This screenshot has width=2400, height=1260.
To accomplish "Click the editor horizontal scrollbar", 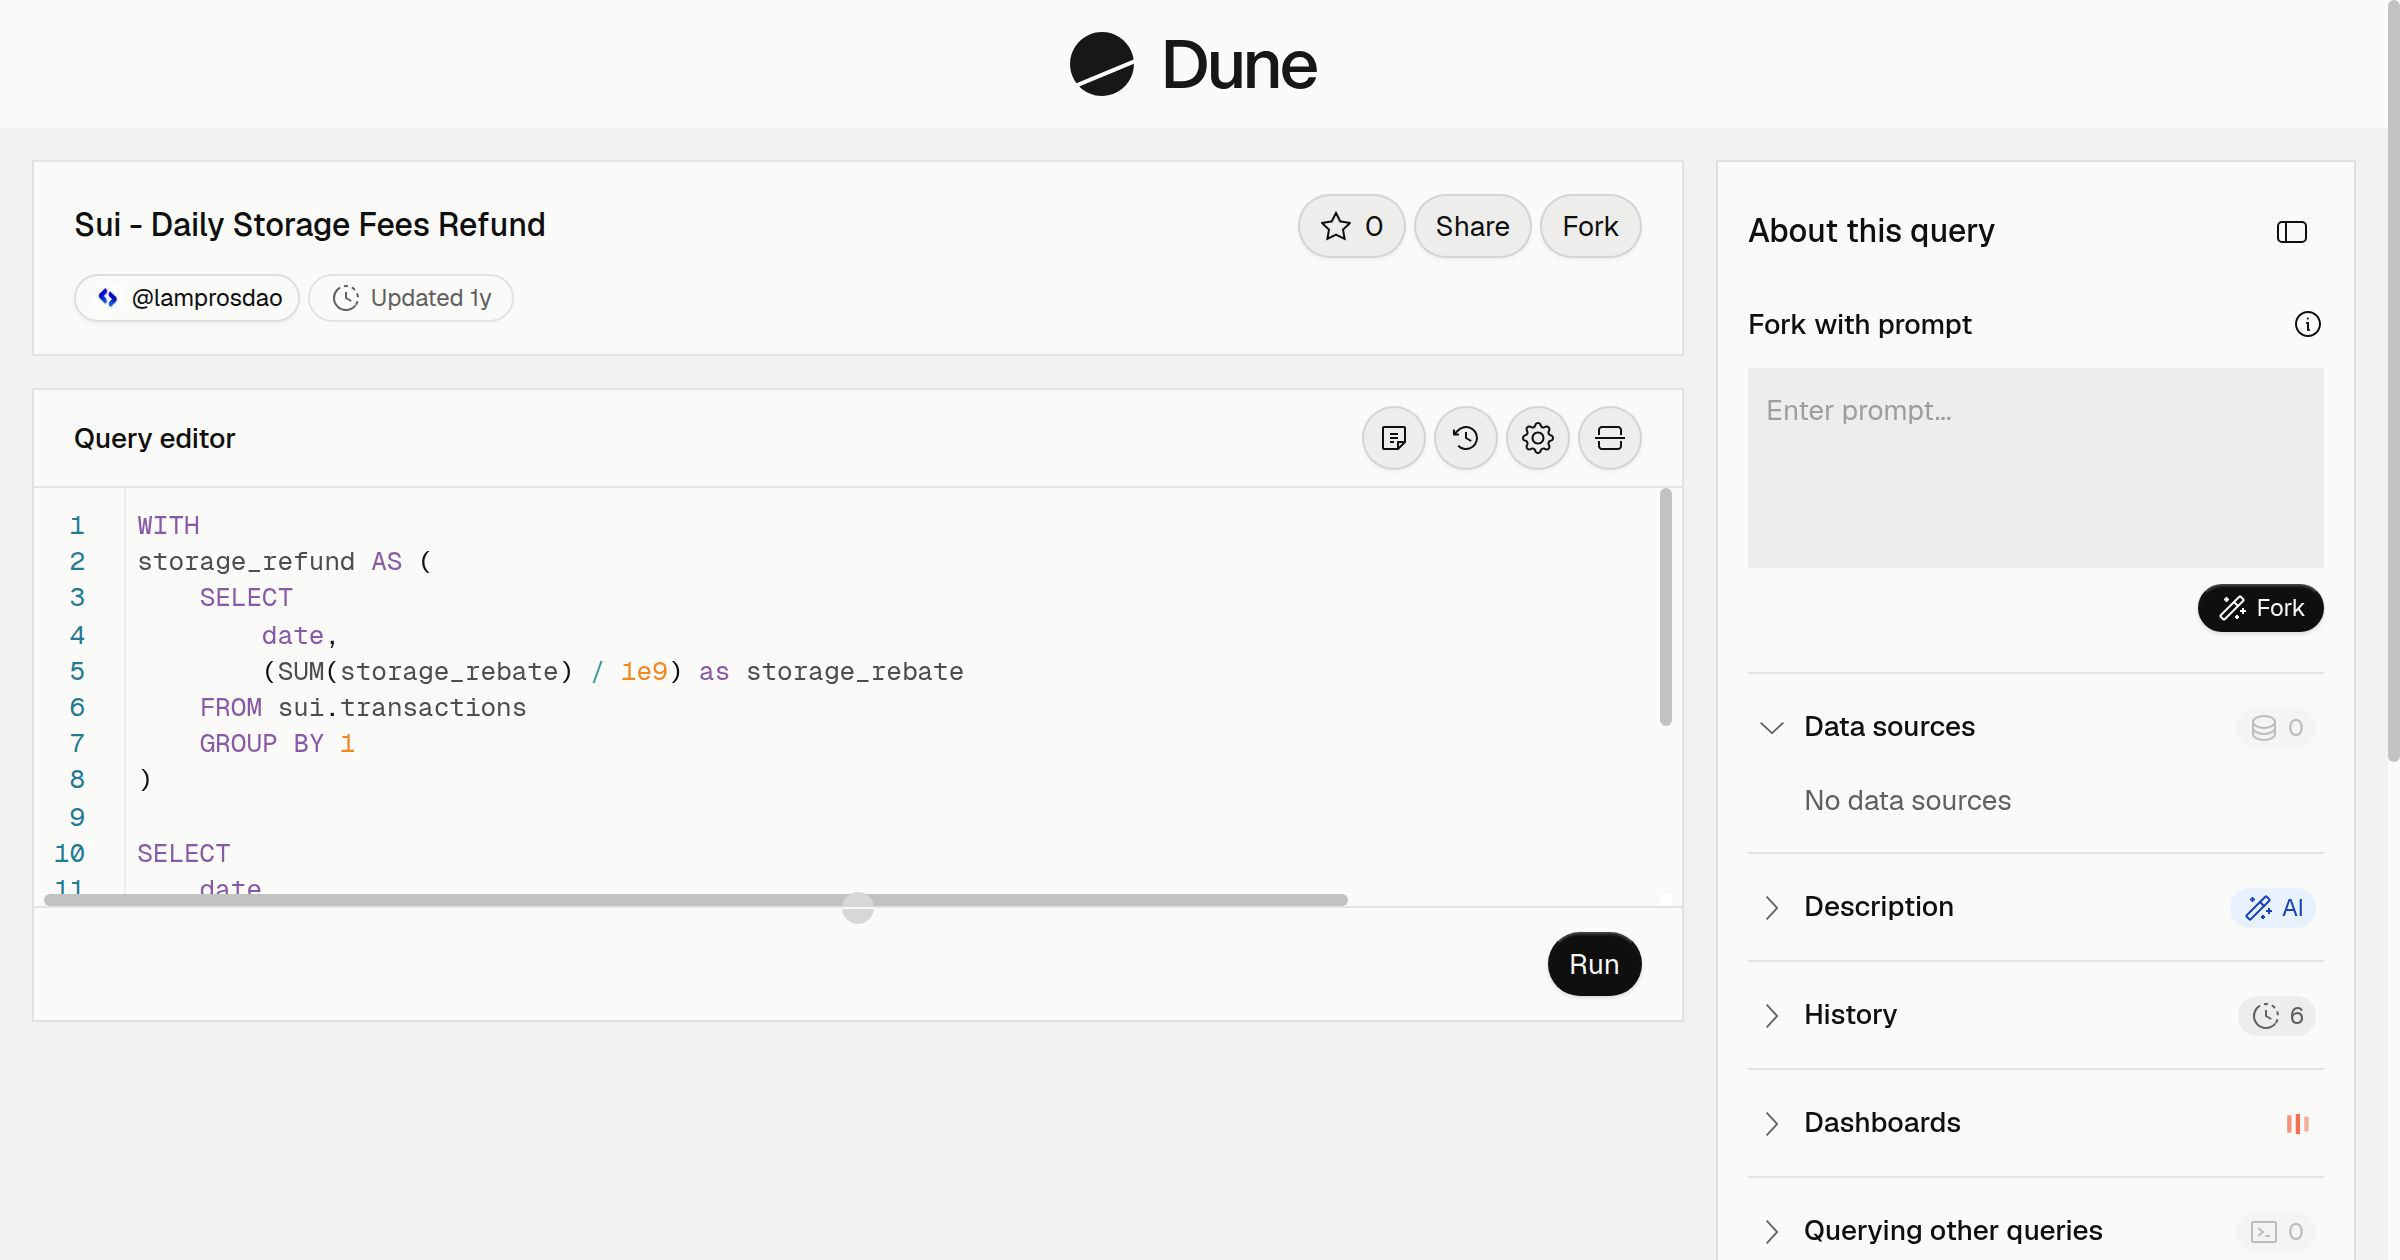I will (696, 900).
